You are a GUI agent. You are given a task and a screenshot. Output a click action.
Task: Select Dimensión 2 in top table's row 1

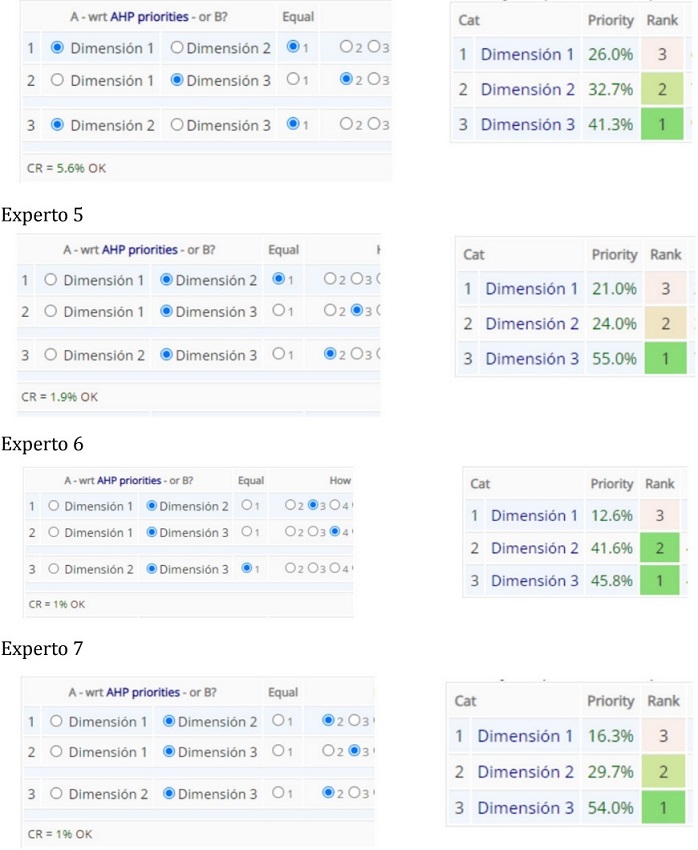[177, 47]
